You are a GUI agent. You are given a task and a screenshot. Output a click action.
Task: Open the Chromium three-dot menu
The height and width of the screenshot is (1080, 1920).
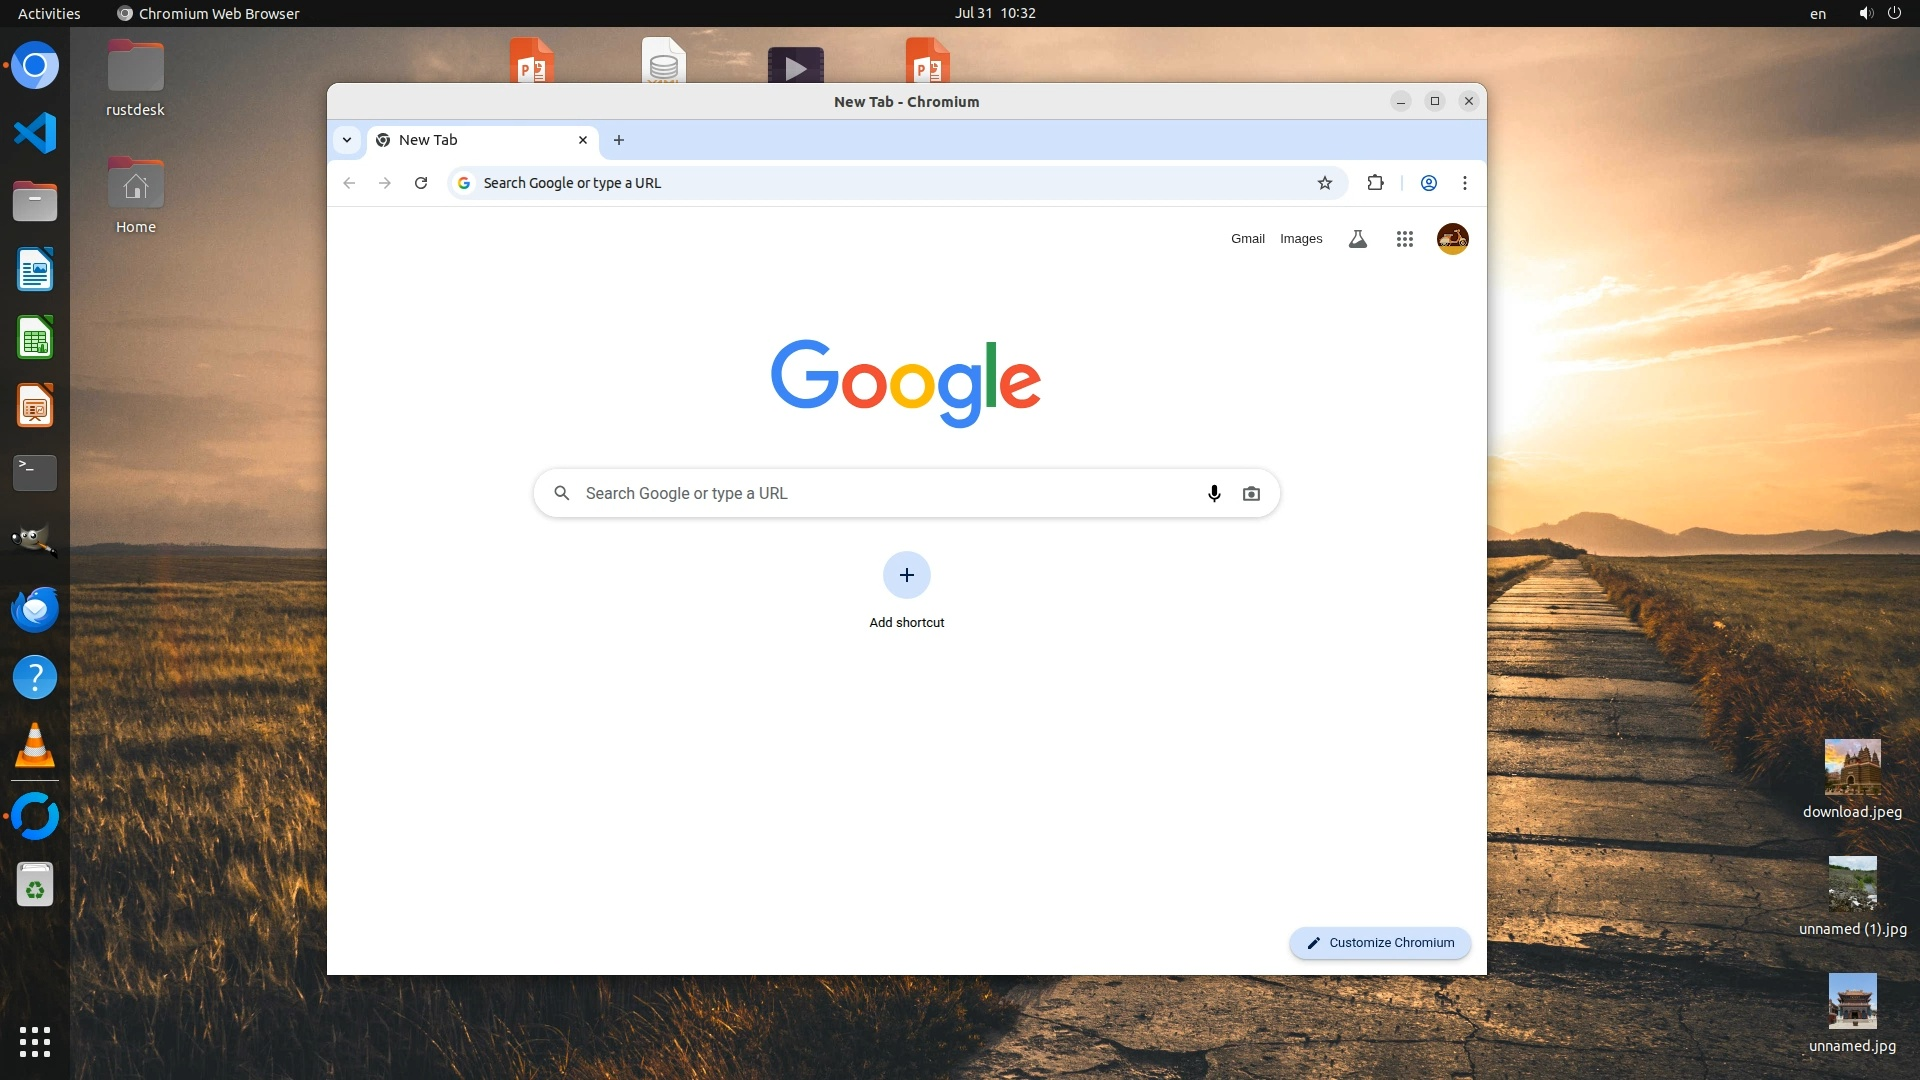(x=1465, y=183)
